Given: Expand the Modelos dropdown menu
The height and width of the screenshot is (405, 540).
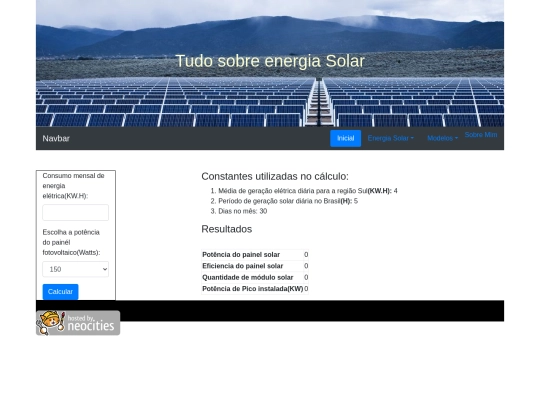Looking at the screenshot, I should tap(443, 138).
